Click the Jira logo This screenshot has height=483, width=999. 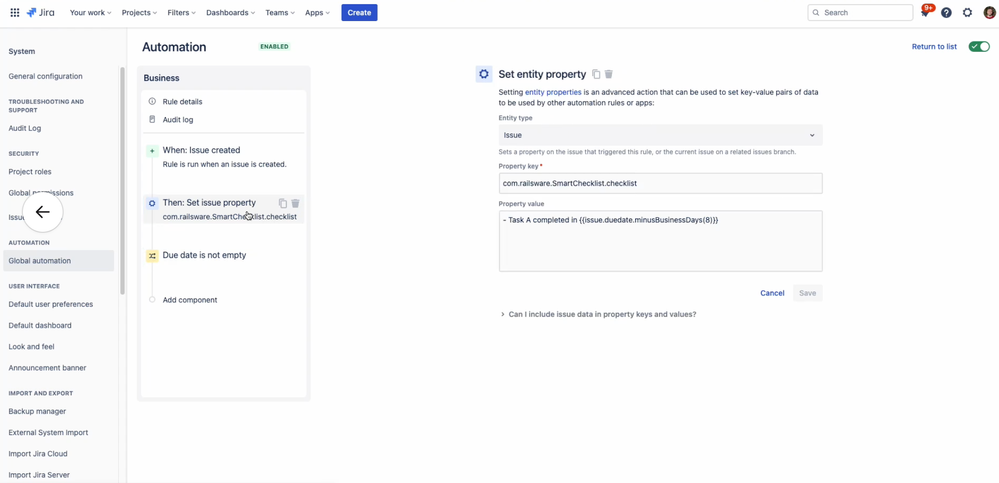coord(40,12)
